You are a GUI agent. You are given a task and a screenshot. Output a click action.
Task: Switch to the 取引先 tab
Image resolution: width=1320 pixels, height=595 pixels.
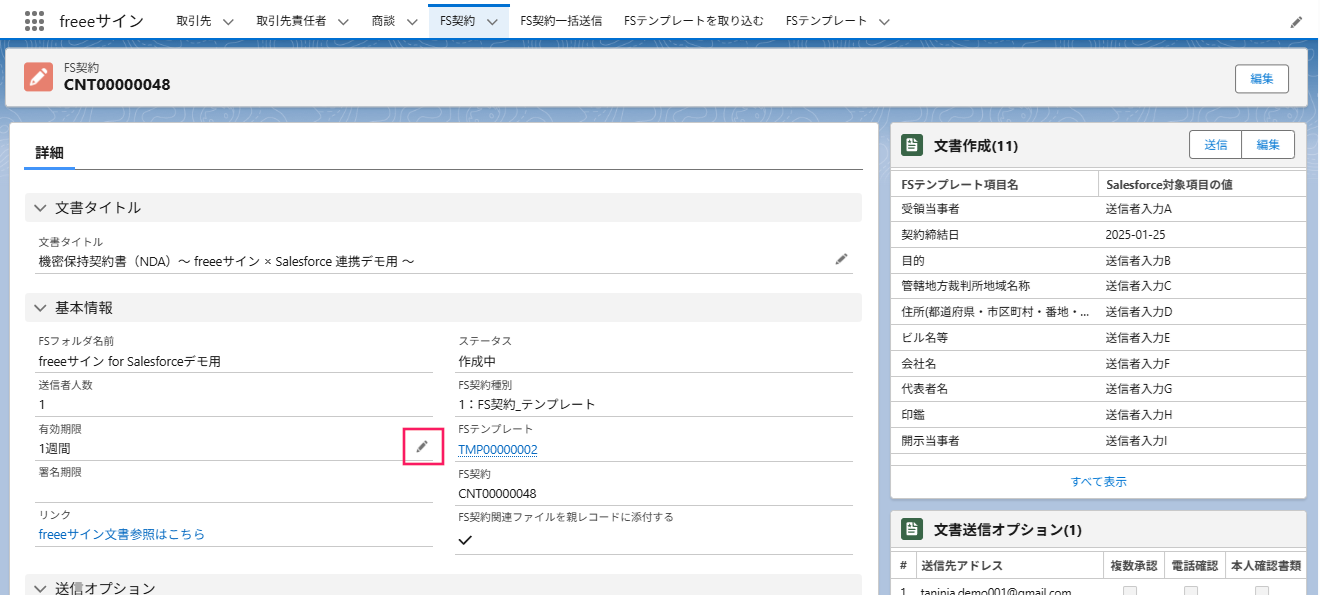(194, 21)
